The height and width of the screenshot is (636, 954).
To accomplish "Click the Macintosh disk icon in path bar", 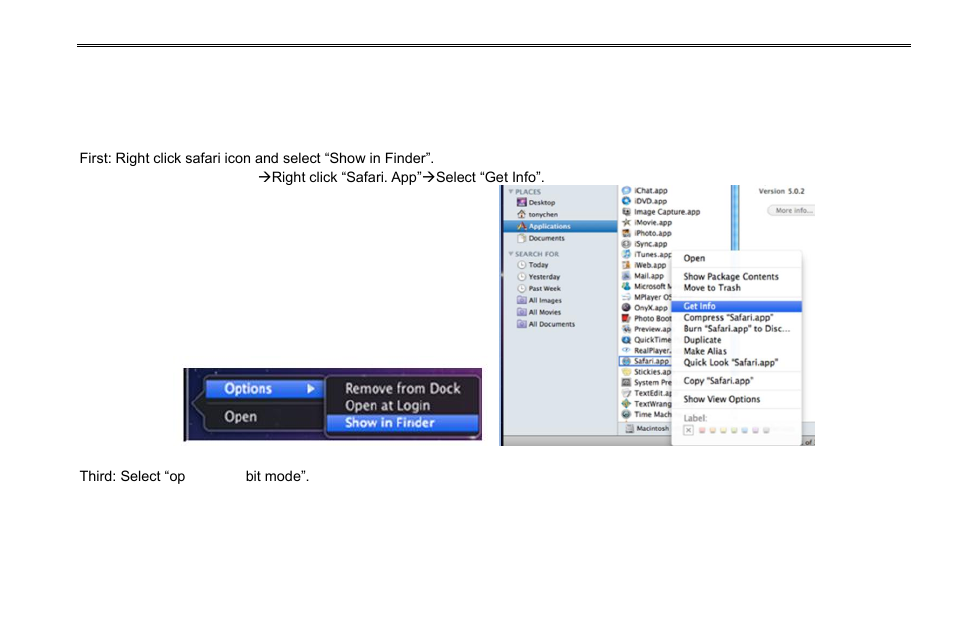I will point(630,428).
